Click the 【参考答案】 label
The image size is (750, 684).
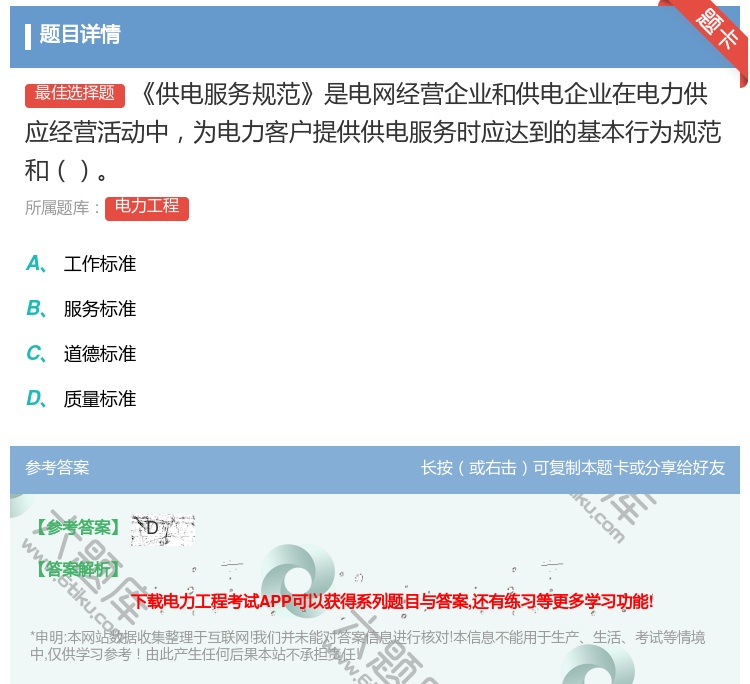78,528
